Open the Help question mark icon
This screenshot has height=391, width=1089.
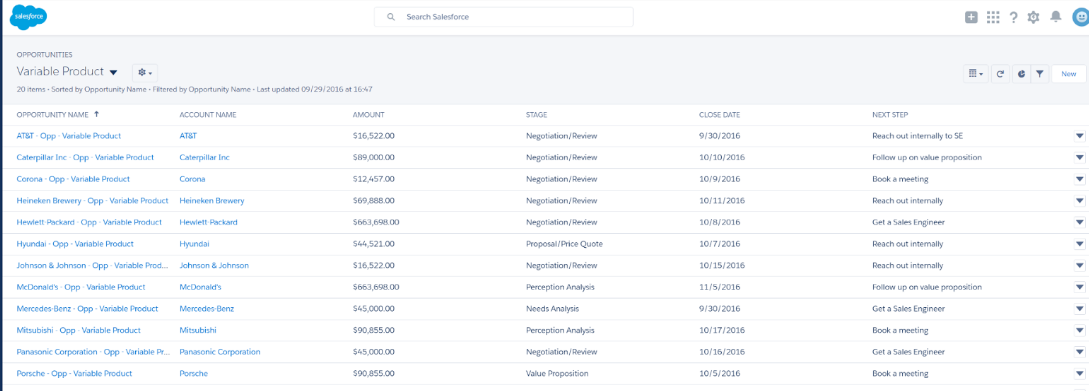(1013, 17)
